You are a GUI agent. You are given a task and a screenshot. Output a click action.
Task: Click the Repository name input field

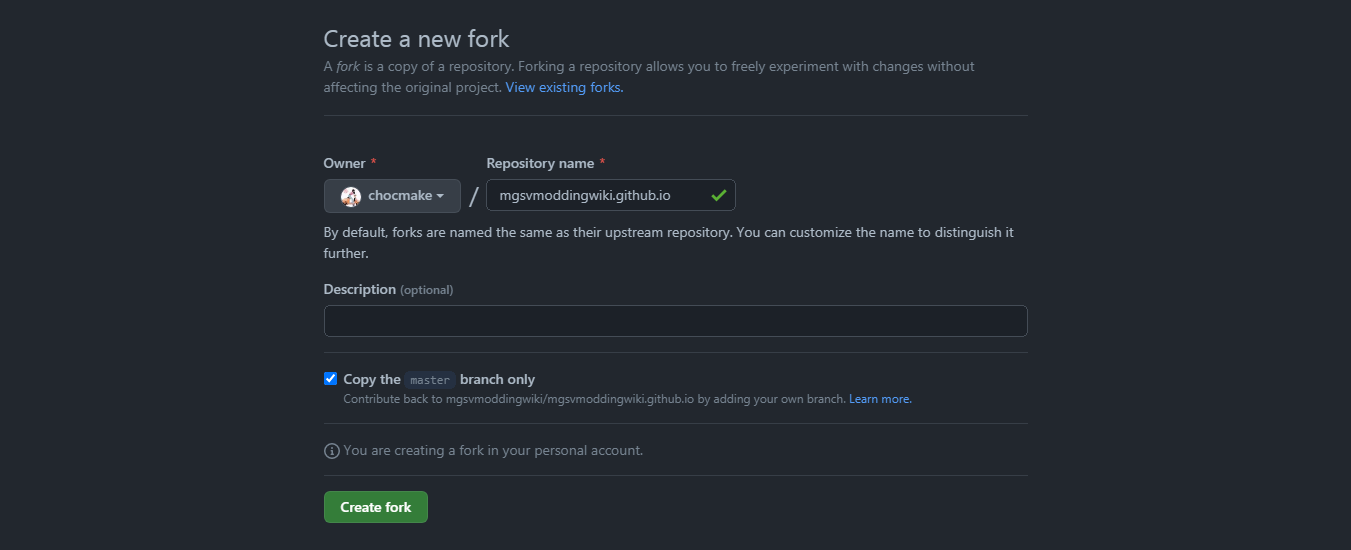610,195
